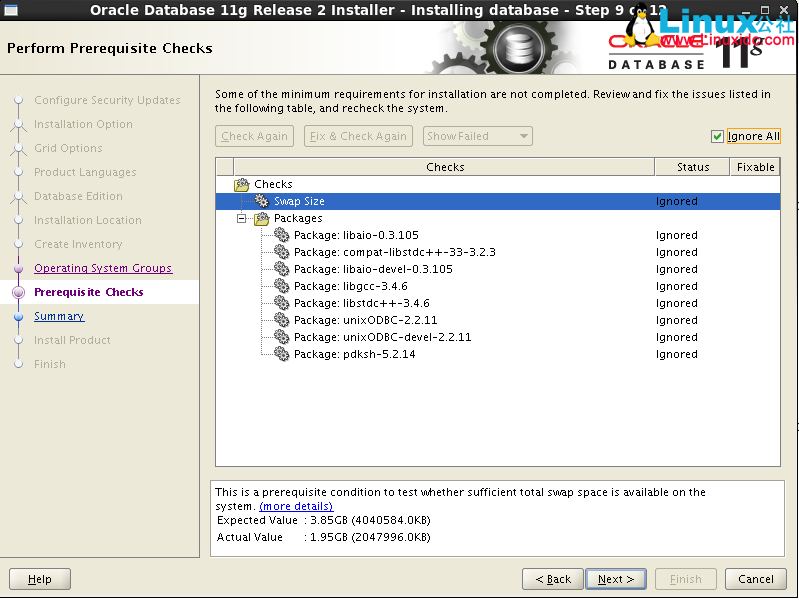Click gear icon for libaio-devel-0.3.105 package
Viewport: 799px width, 600px height.
pos(281,269)
